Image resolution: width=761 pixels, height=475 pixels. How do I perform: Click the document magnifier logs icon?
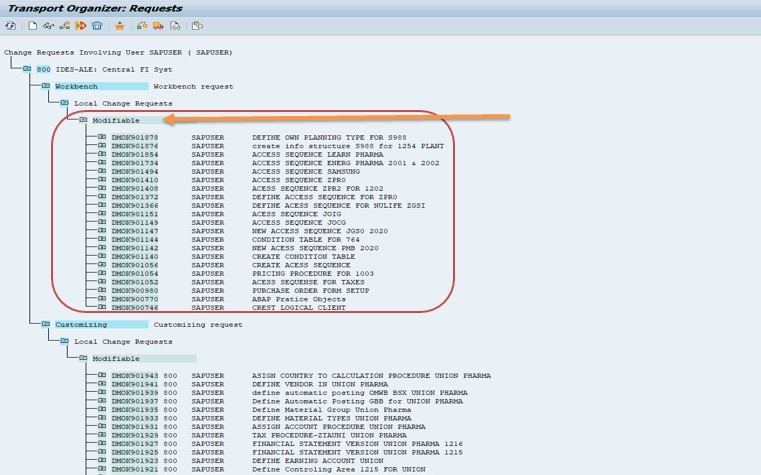click(x=174, y=26)
